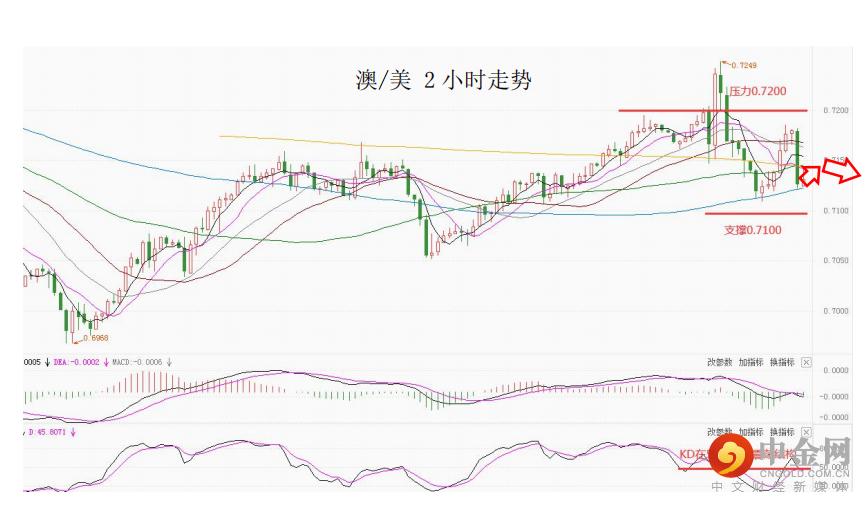Open 换指标 in the MACD panel
865x505 pixels.
(781, 362)
